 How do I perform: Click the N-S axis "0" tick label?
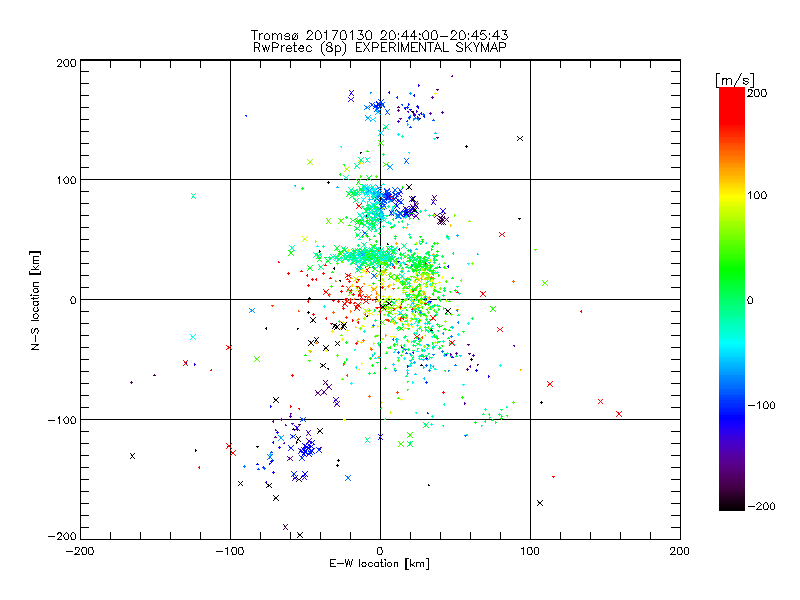73,300
